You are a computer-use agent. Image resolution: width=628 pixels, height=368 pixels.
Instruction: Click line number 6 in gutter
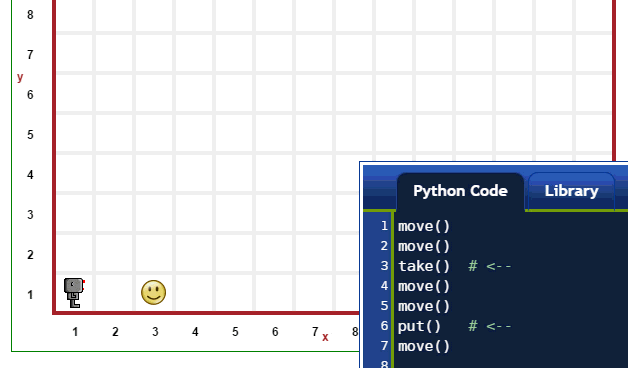(384, 326)
